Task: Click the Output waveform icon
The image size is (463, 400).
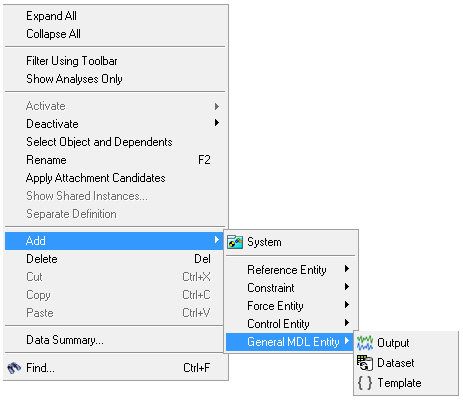Action: tap(365, 343)
